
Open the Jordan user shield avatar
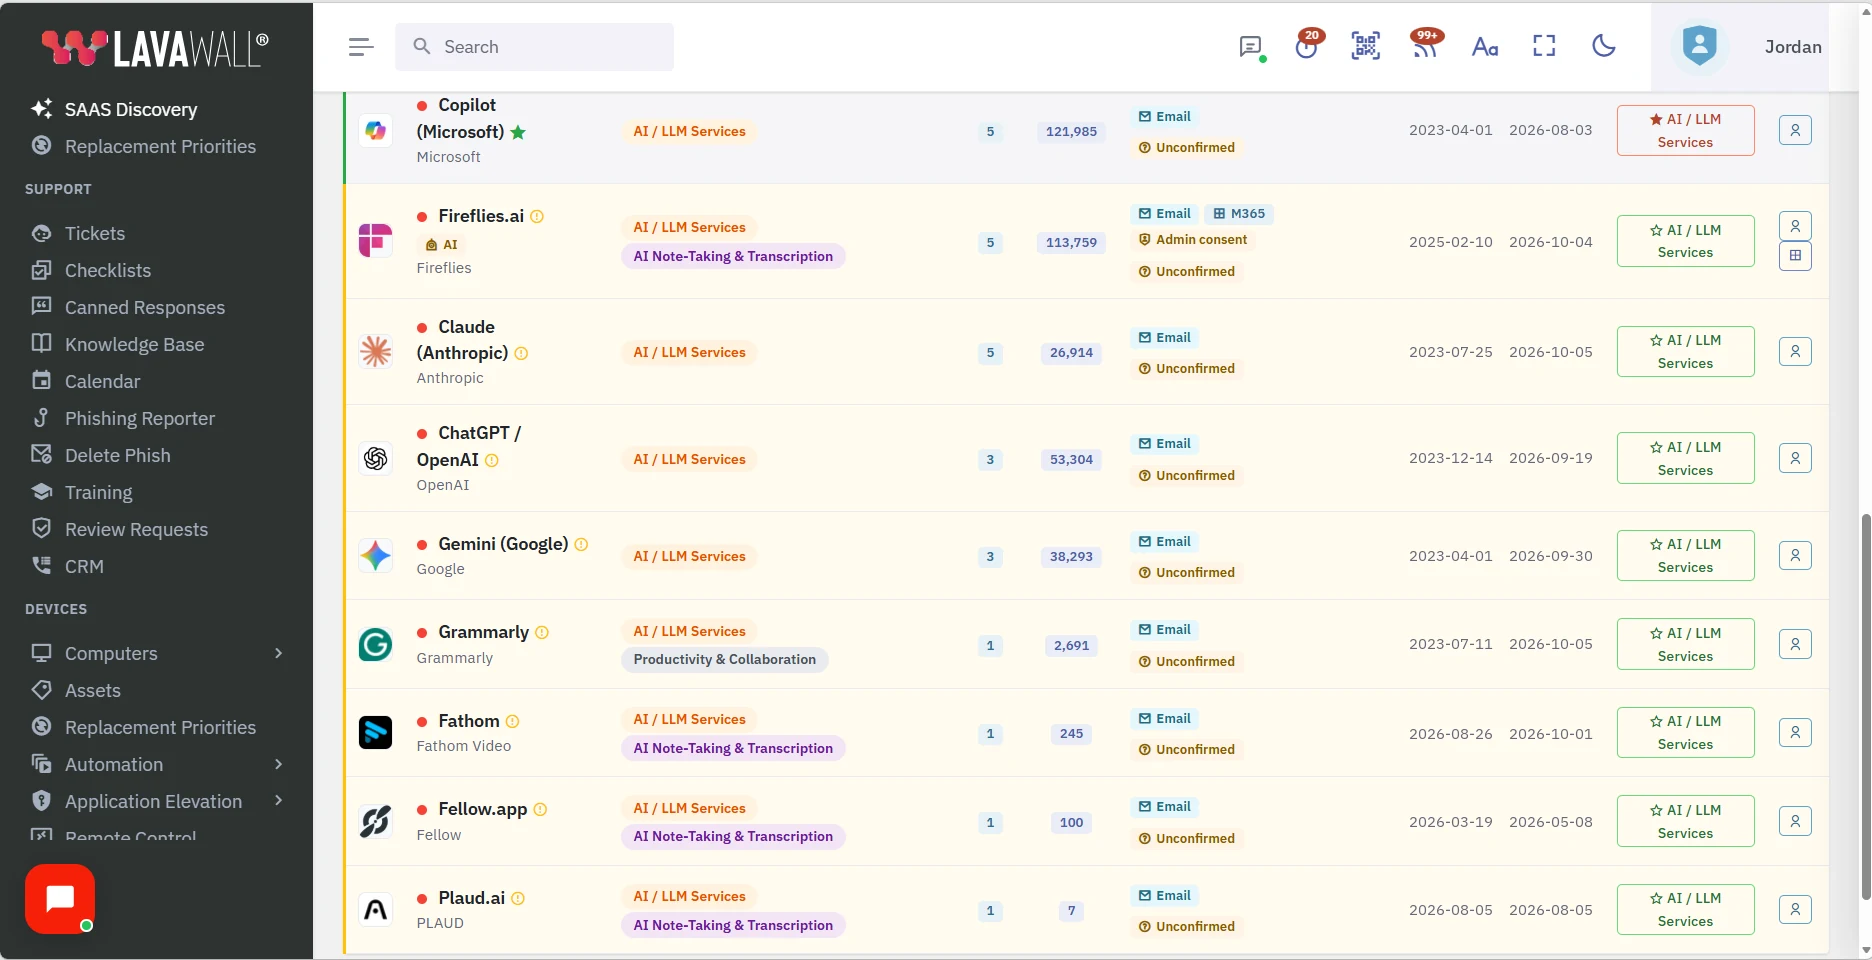coord(1699,46)
